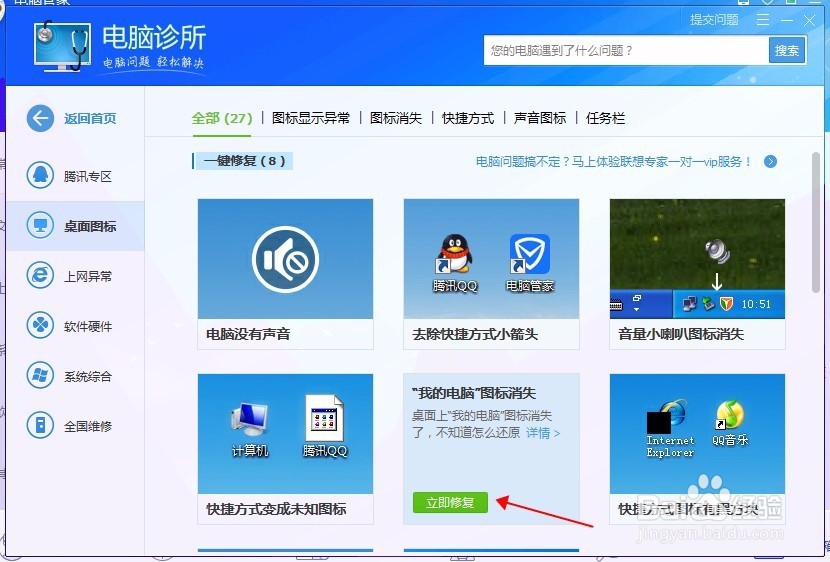Open the menu icon next to 提交问题

[x=763, y=20]
